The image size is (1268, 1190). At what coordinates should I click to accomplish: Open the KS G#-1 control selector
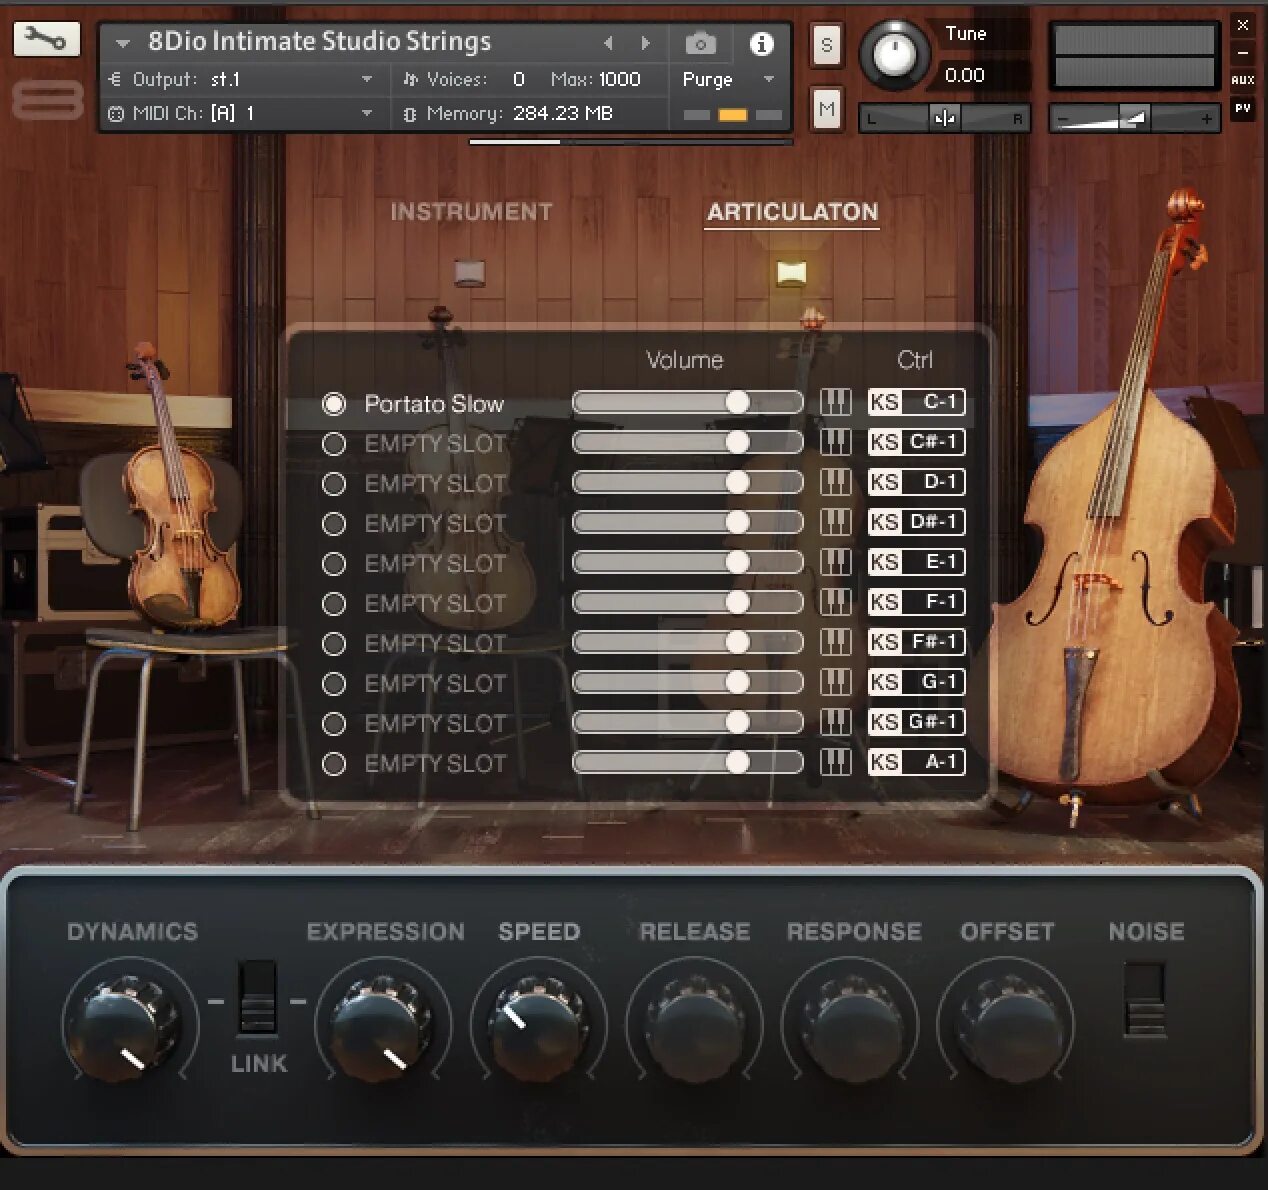click(x=916, y=722)
